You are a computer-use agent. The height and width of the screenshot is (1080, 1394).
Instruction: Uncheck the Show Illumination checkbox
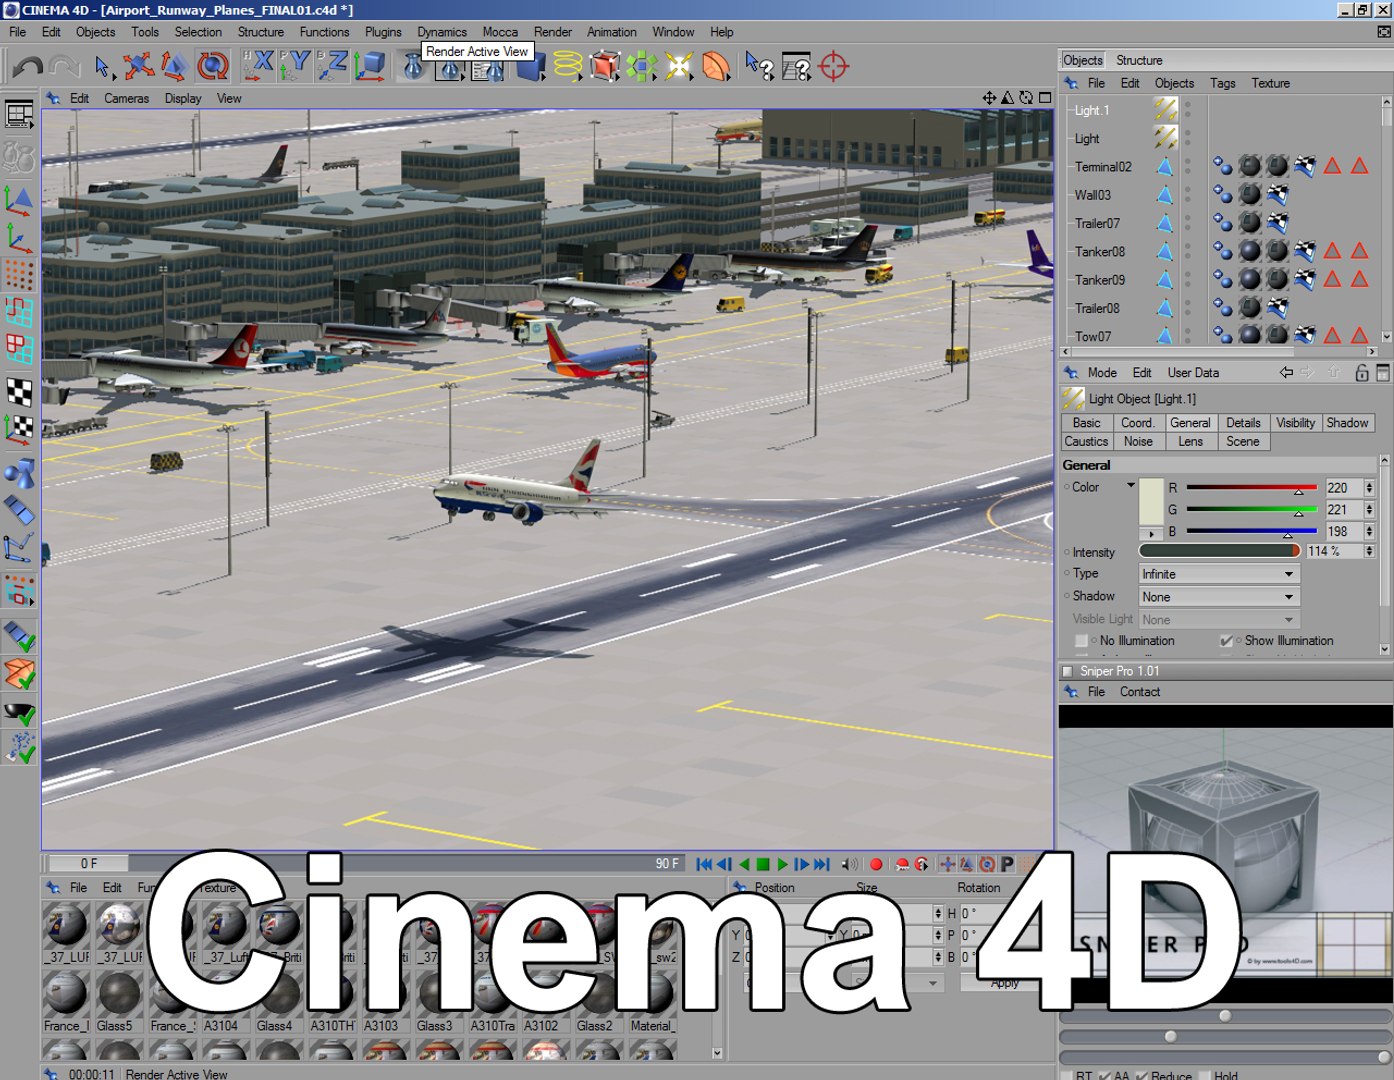[1226, 641]
